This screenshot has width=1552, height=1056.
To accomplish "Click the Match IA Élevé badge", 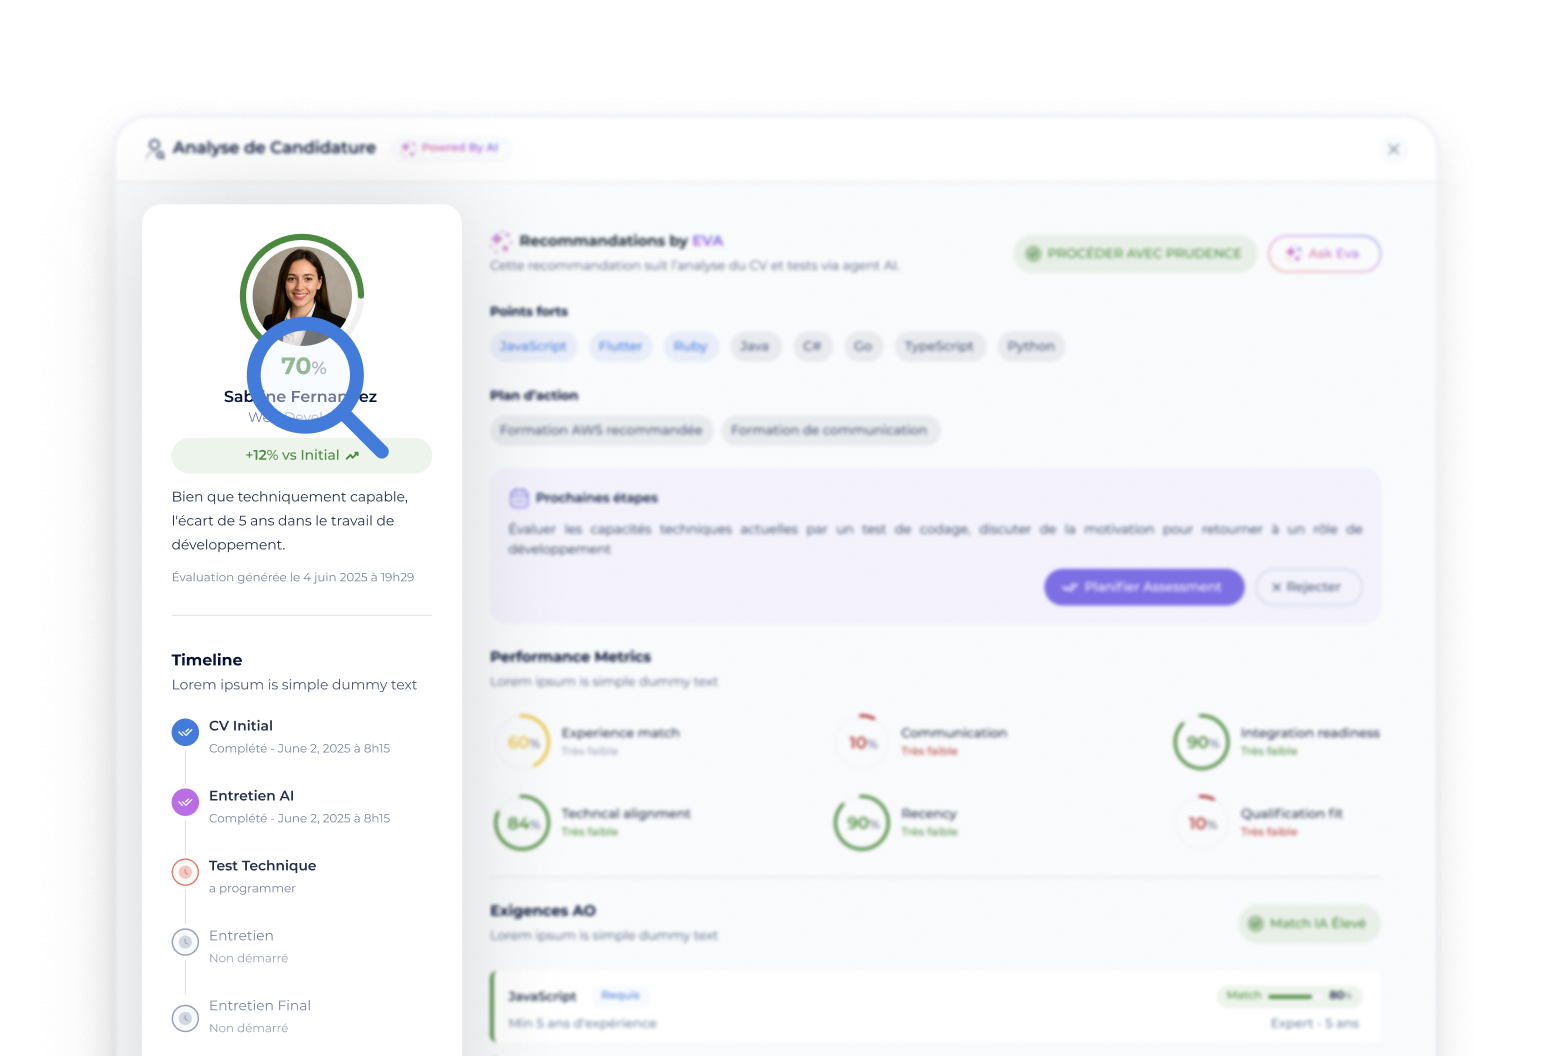I will 1308,923.
